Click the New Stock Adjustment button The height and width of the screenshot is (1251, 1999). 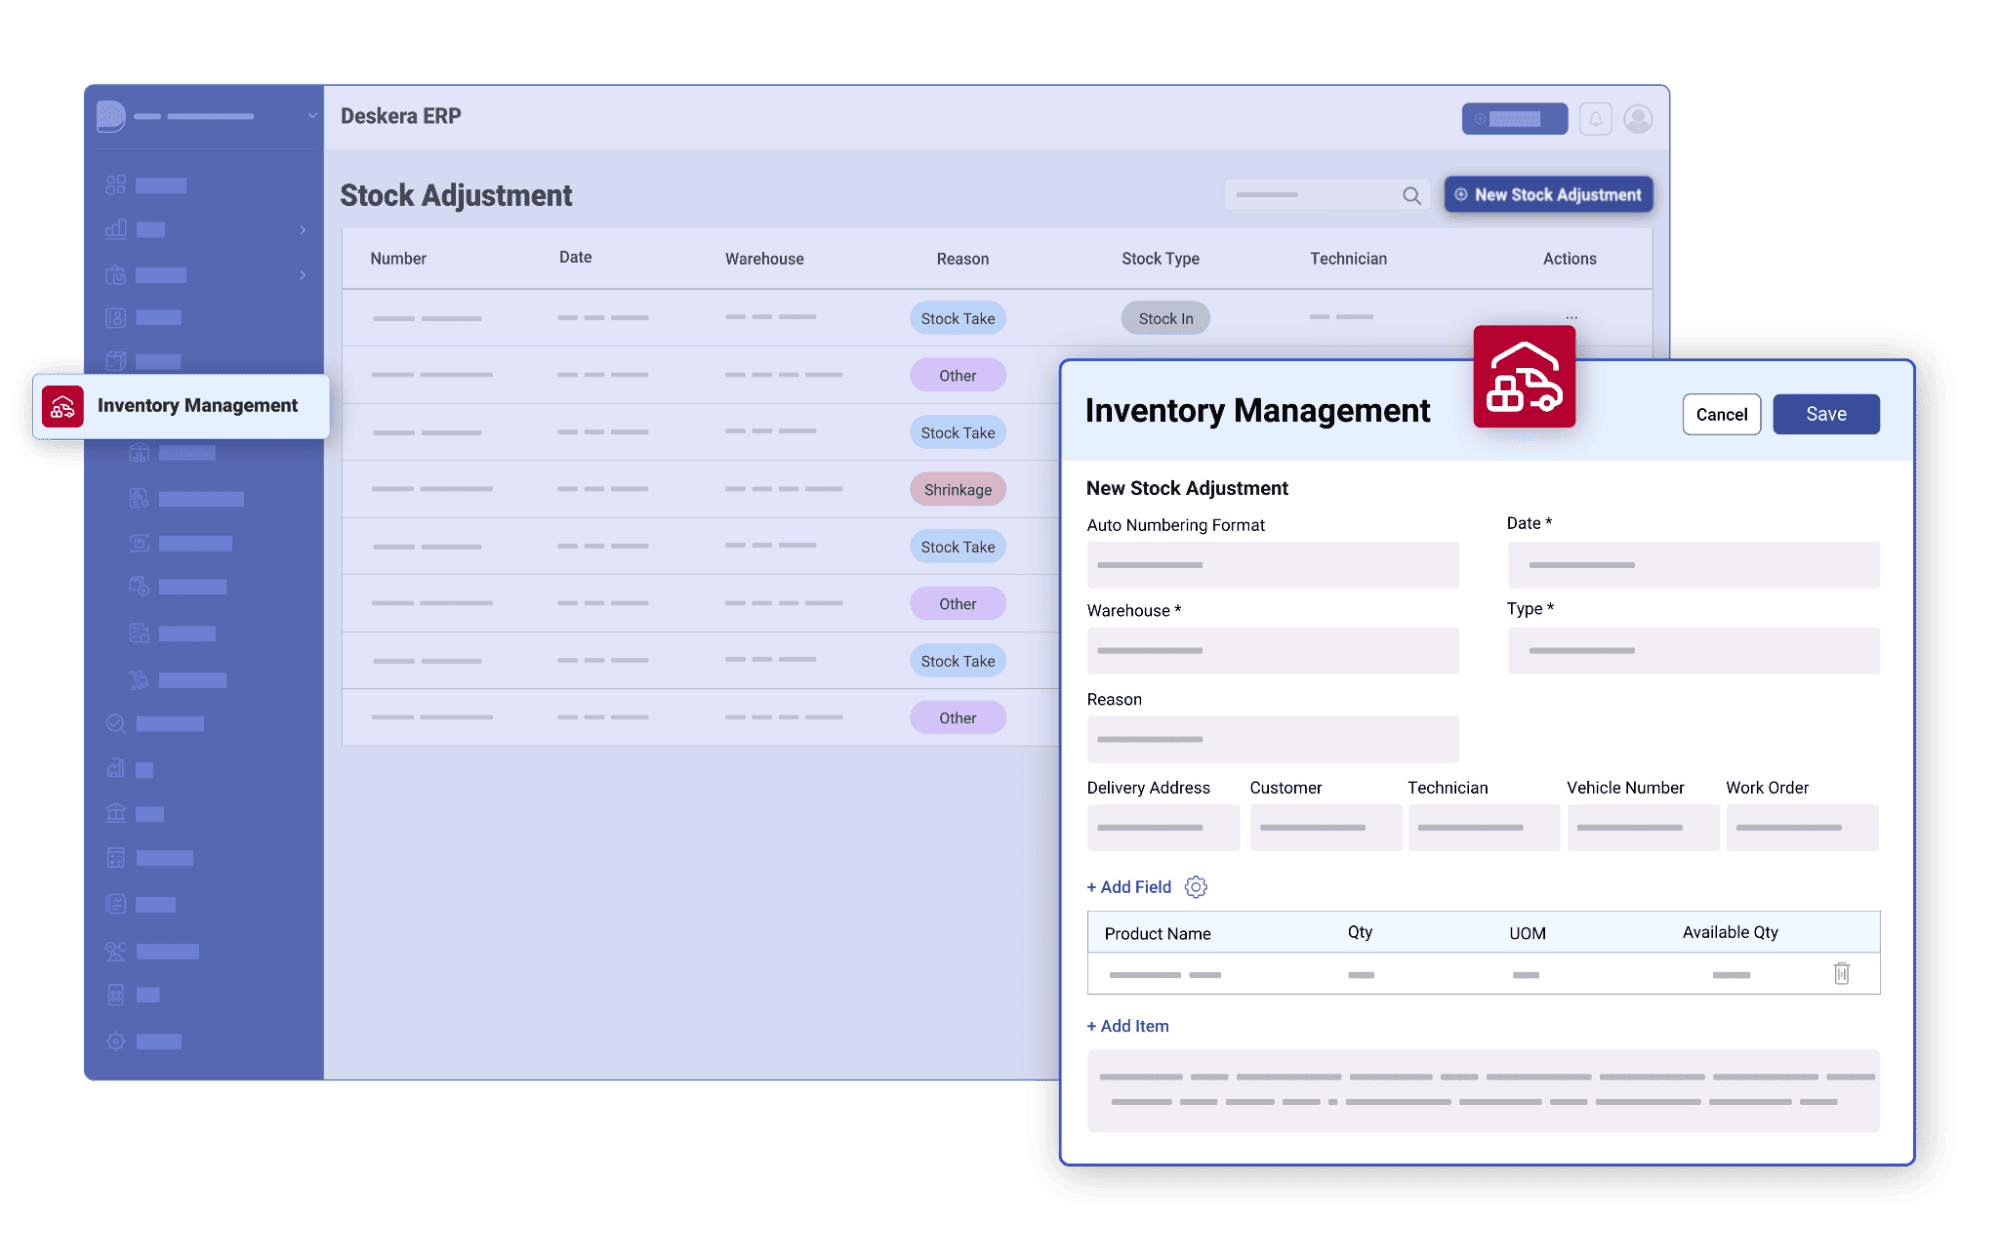(1547, 195)
